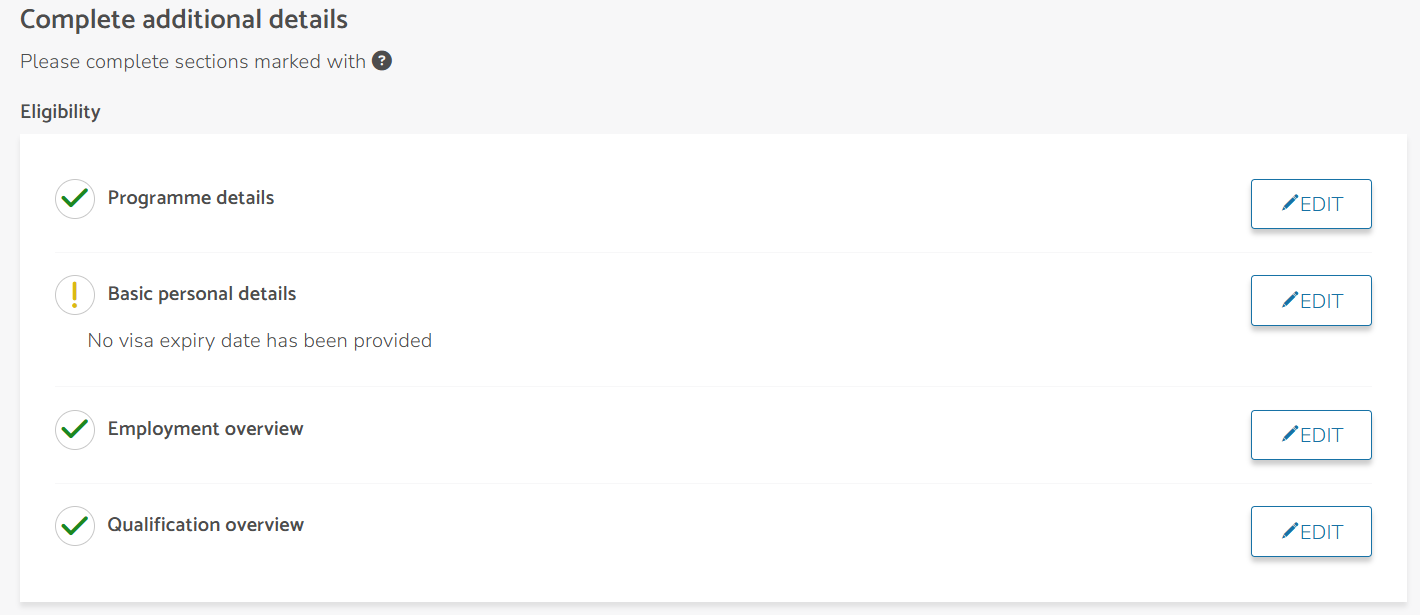Select the Basic personal details label
The width and height of the screenshot is (1420, 615).
202,294
